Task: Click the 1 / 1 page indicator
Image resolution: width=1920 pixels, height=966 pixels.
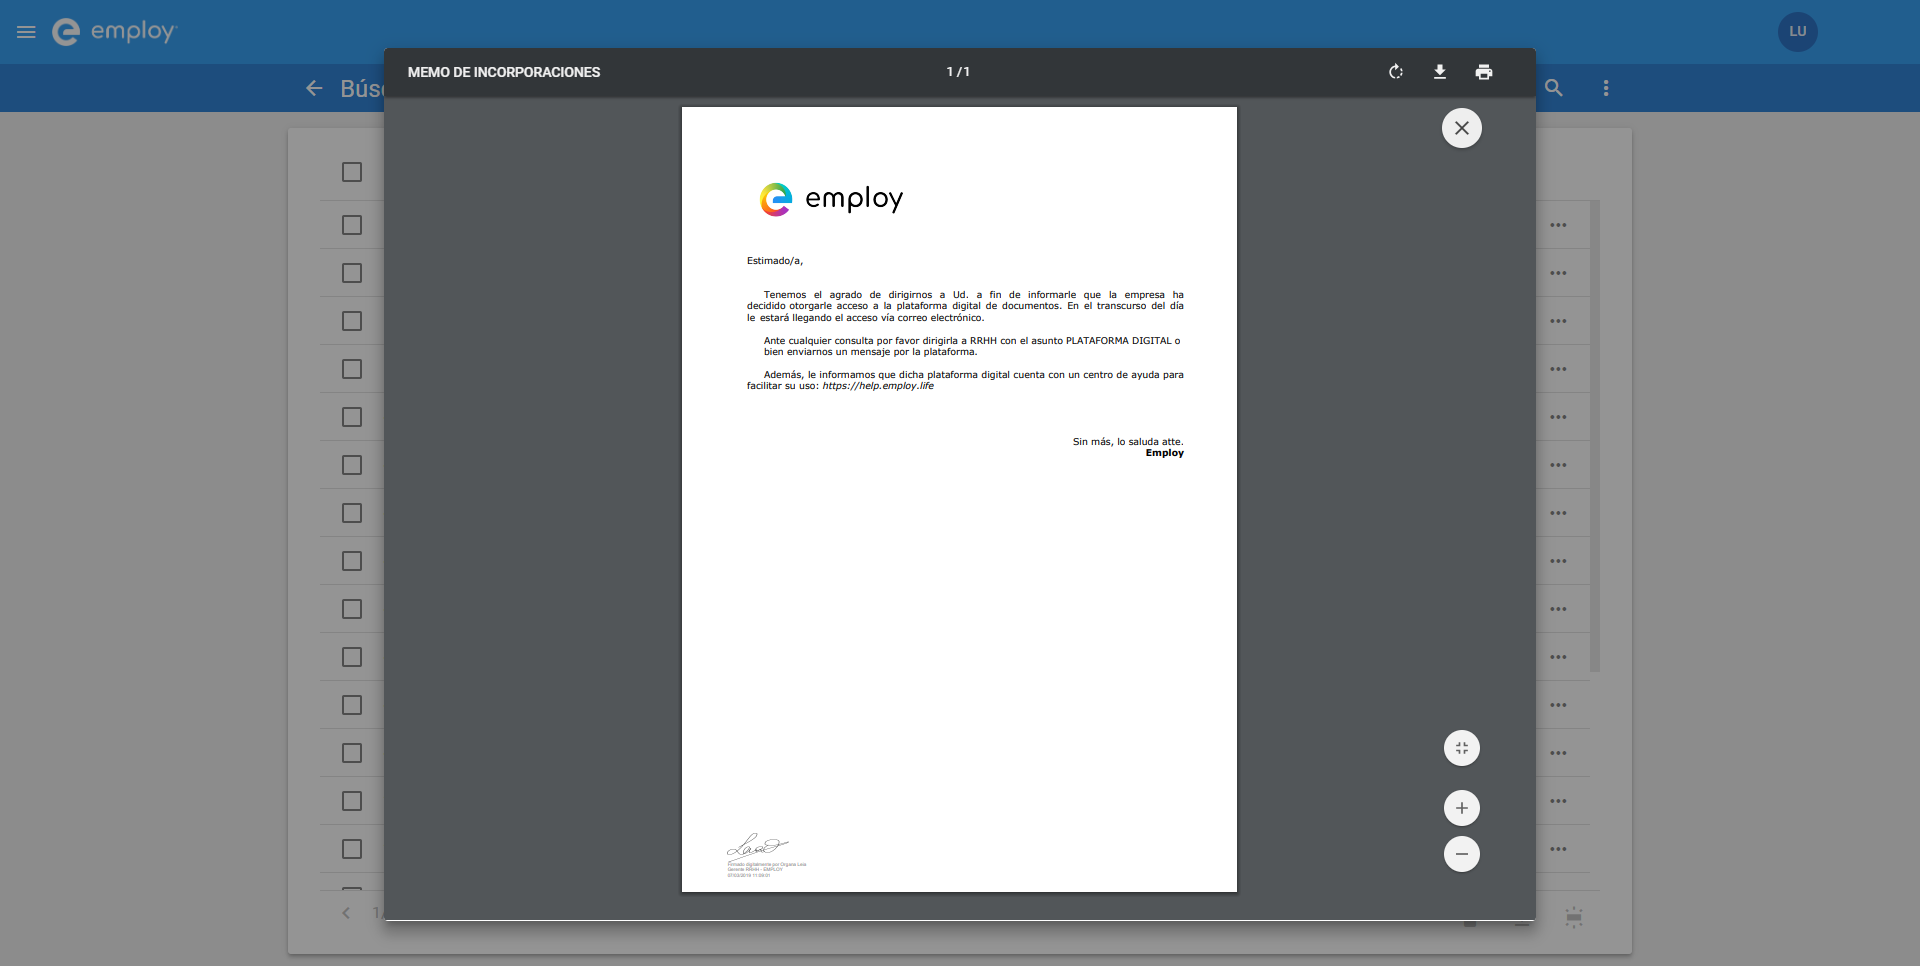Action: pyautogui.click(x=958, y=72)
